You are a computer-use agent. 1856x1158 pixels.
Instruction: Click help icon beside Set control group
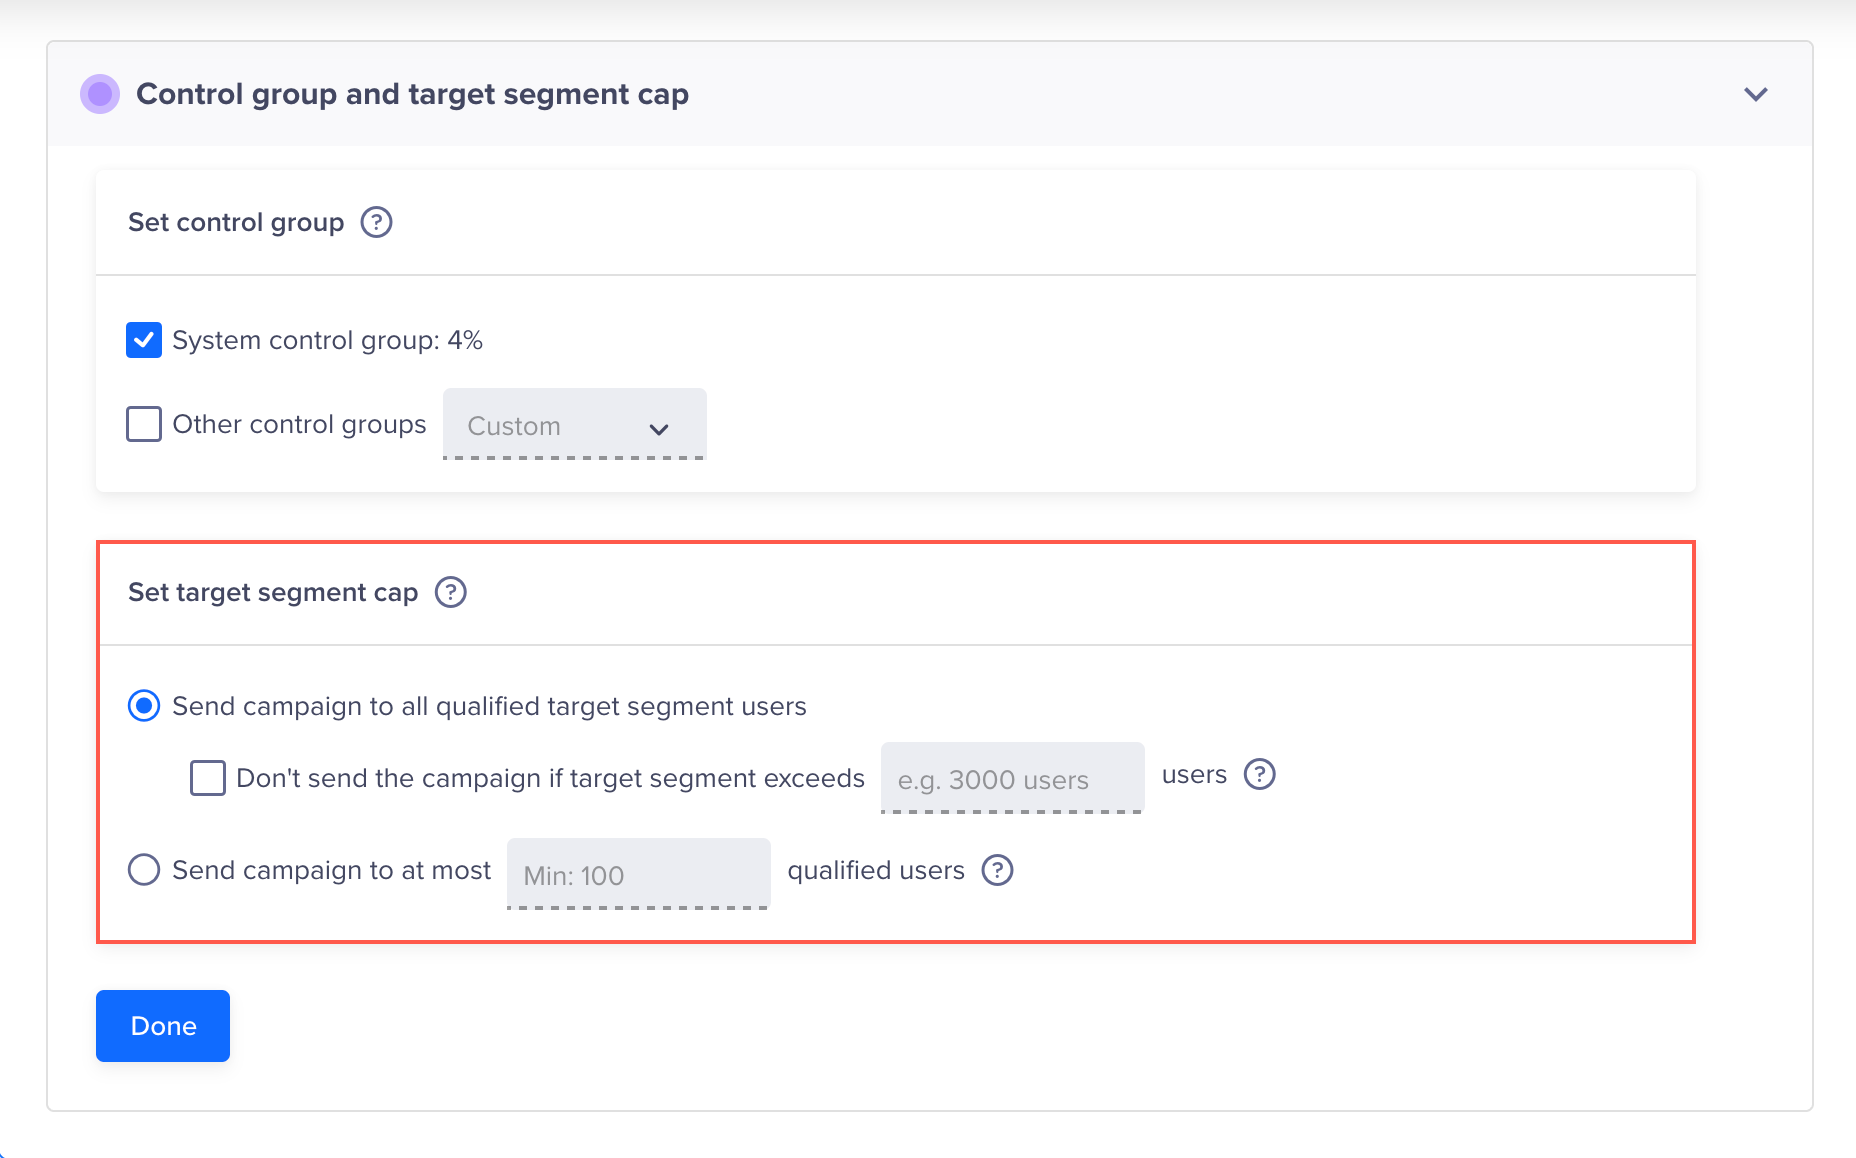point(376,222)
